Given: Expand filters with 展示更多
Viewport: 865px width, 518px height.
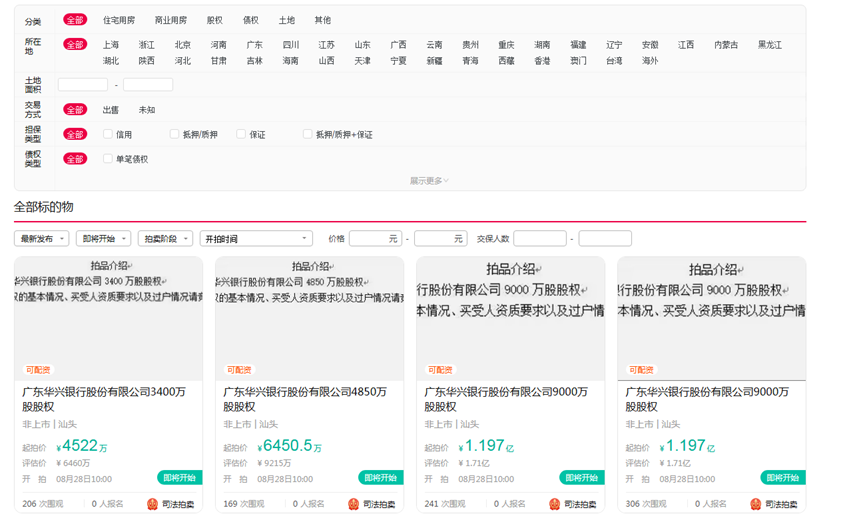Looking at the screenshot, I should [x=429, y=181].
